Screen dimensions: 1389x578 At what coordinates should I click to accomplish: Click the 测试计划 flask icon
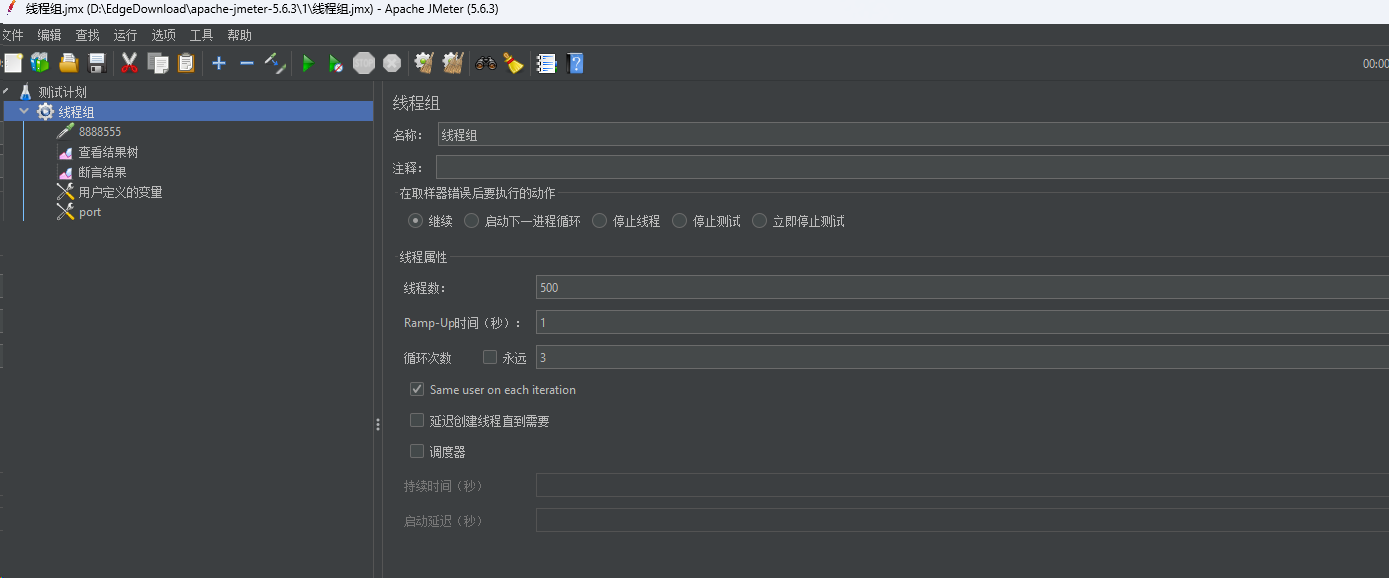[x=25, y=92]
